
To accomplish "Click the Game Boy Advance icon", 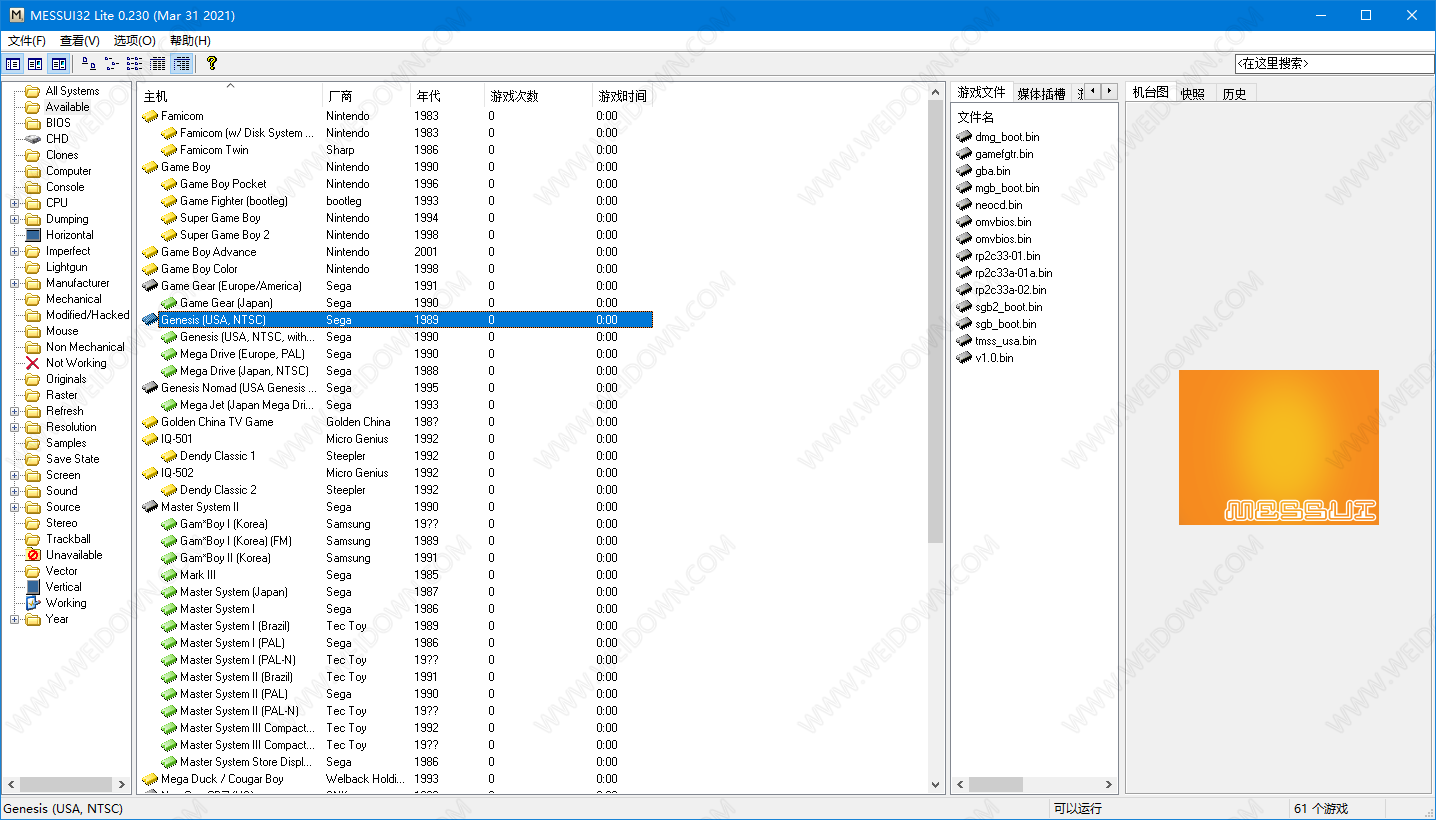I will coord(150,252).
